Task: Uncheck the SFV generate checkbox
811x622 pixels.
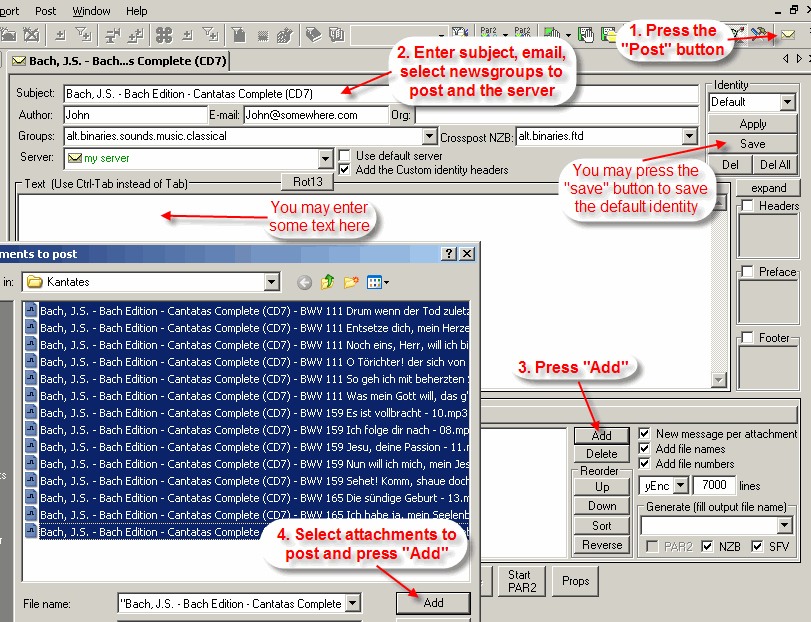Action: [758, 546]
